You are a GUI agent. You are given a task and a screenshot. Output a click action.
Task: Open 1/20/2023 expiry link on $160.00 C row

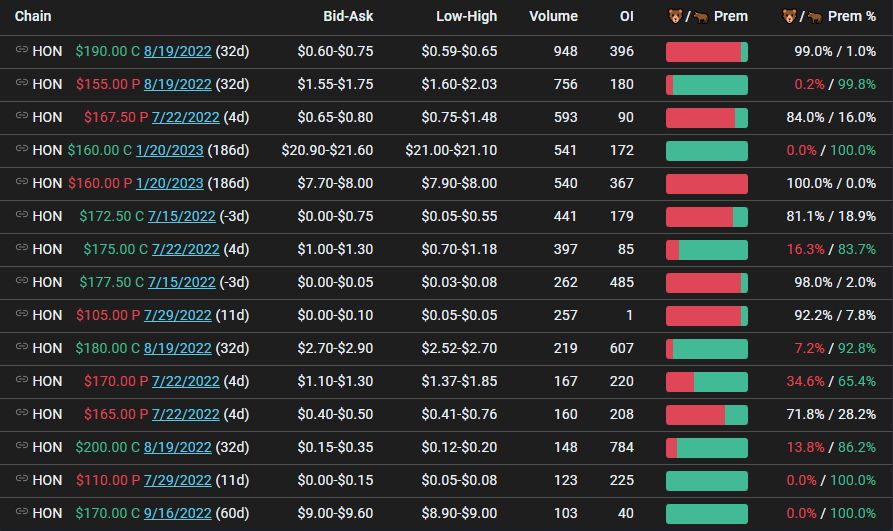(170, 150)
